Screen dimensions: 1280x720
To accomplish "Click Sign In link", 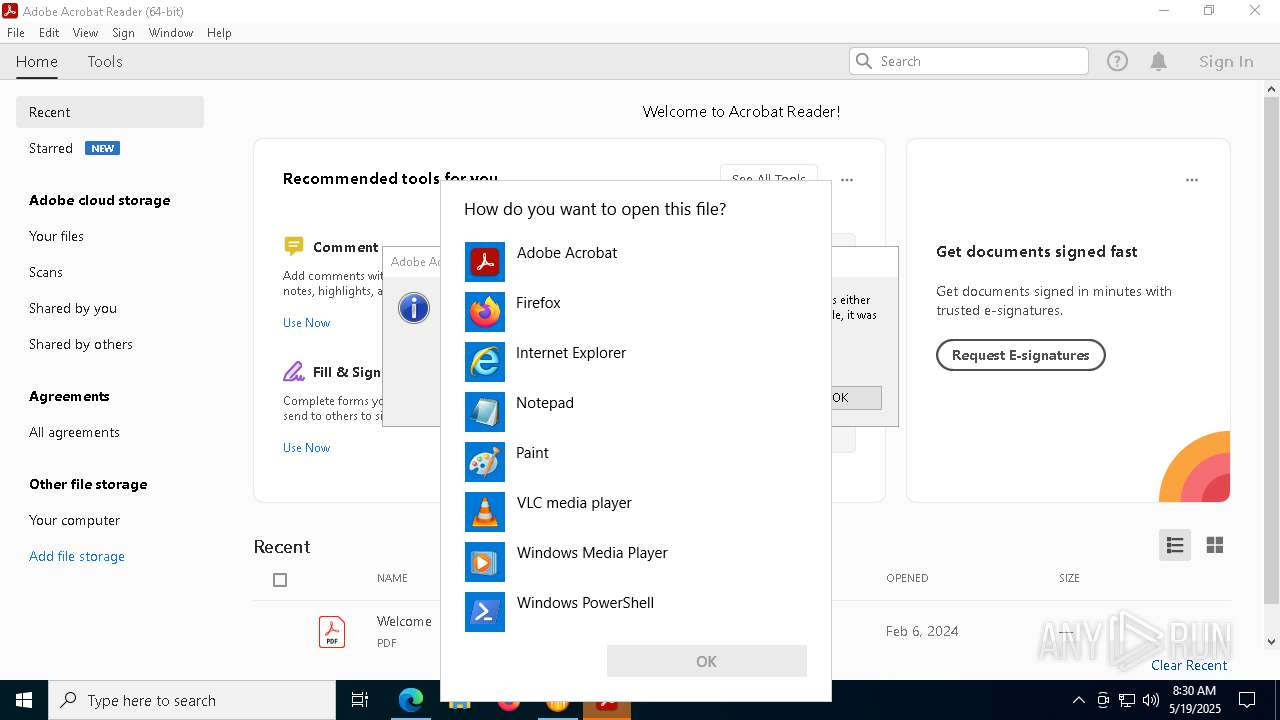I will coord(1226,61).
